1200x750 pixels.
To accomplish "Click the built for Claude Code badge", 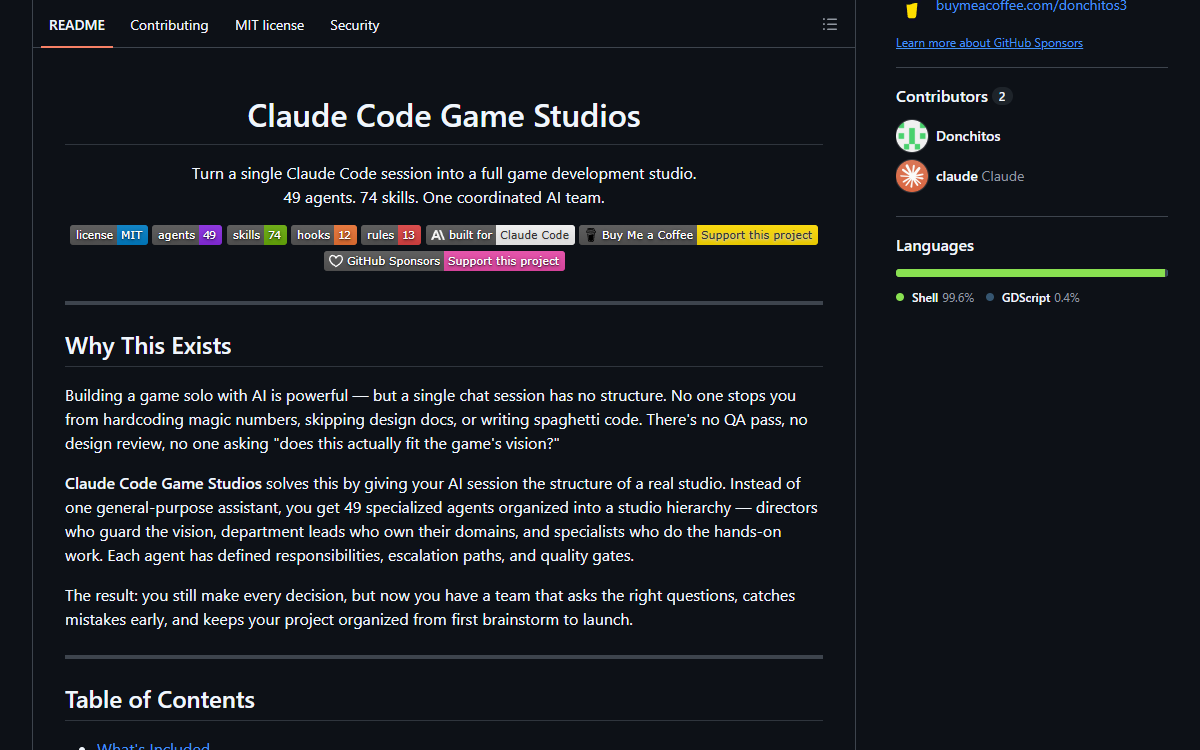I will point(500,235).
